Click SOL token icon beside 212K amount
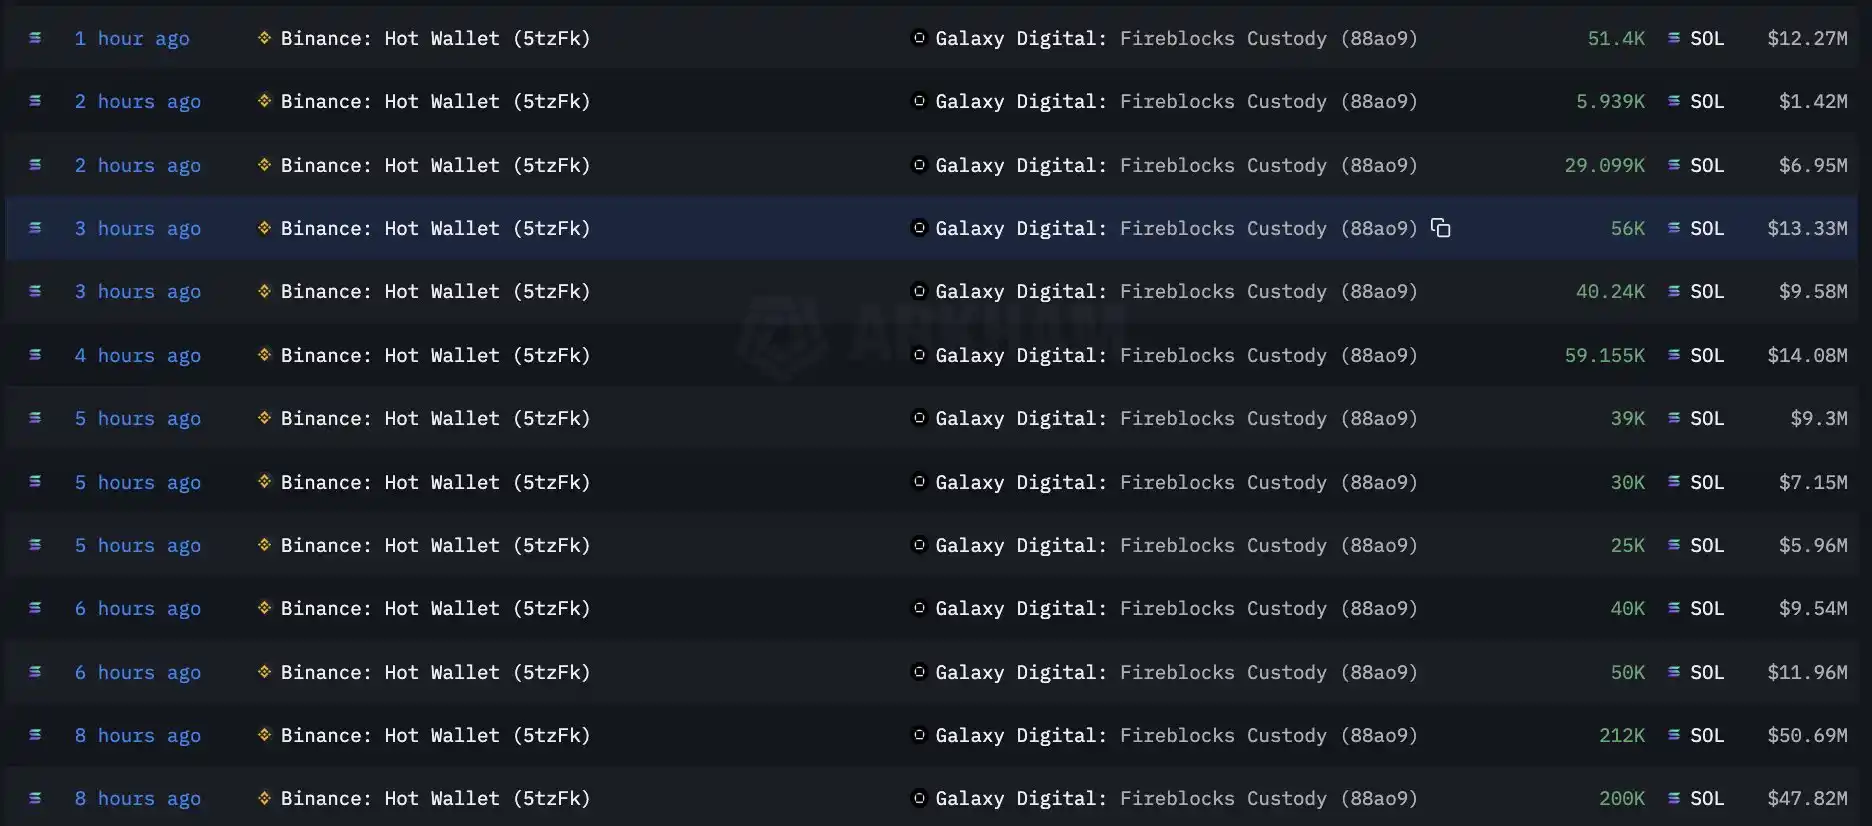1872x826 pixels. tap(1673, 735)
